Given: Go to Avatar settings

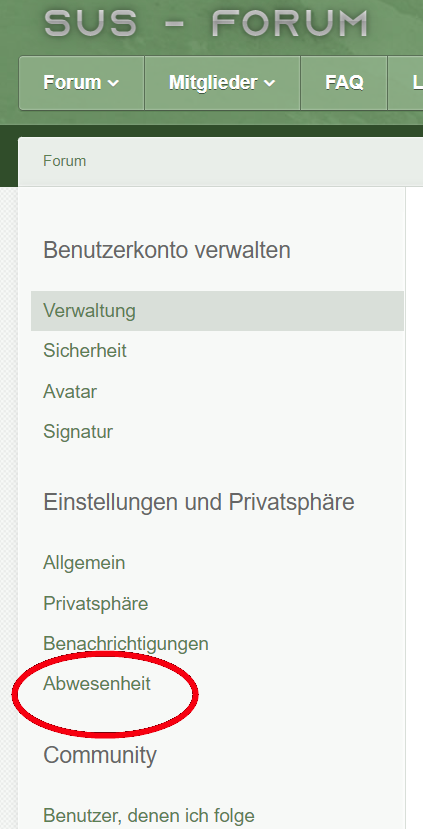Looking at the screenshot, I should [x=70, y=392].
